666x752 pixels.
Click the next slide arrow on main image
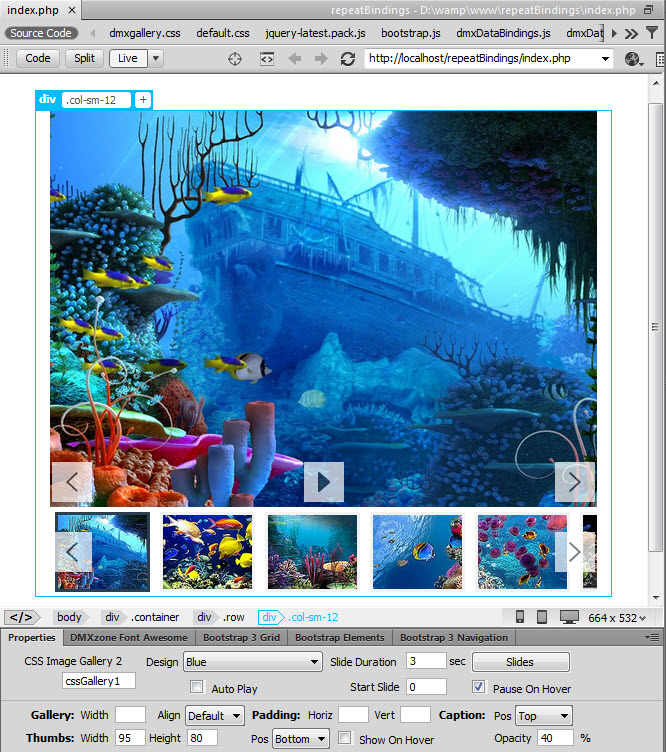[574, 482]
